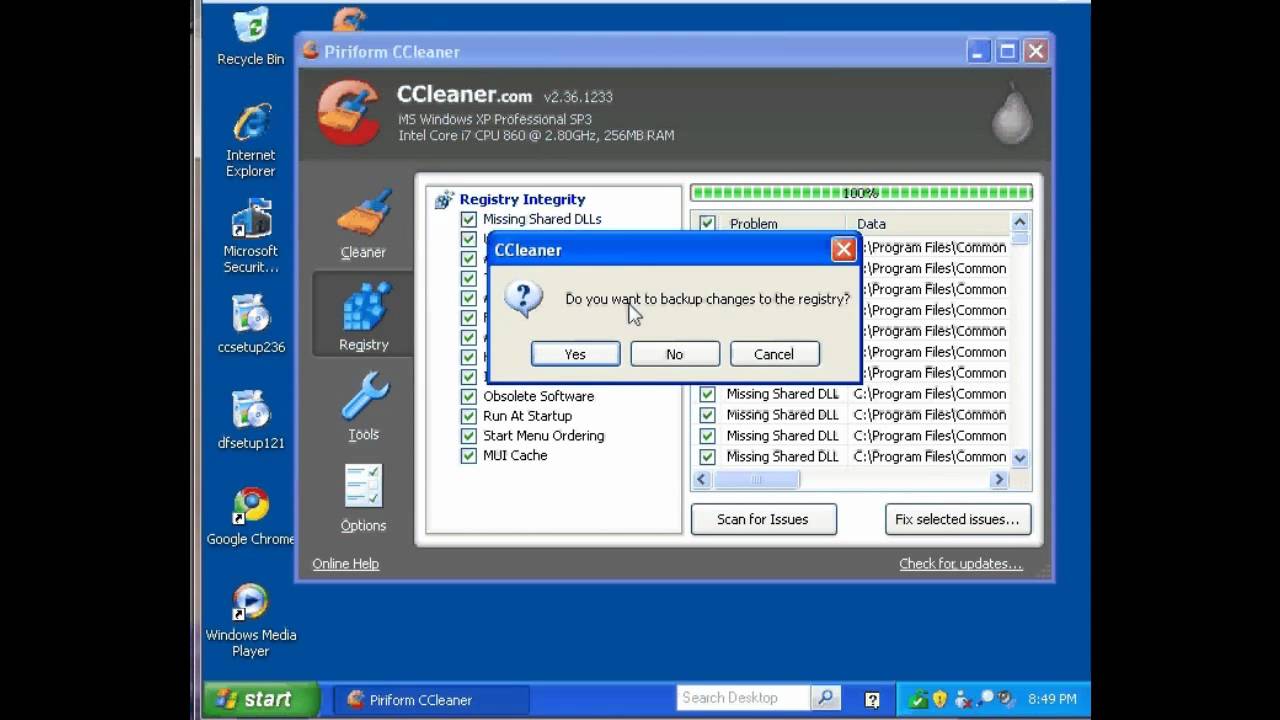The height and width of the screenshot is (720, 1280).
Task: Click the green 100% scan progress bar
Action: [x=861, y=193]
